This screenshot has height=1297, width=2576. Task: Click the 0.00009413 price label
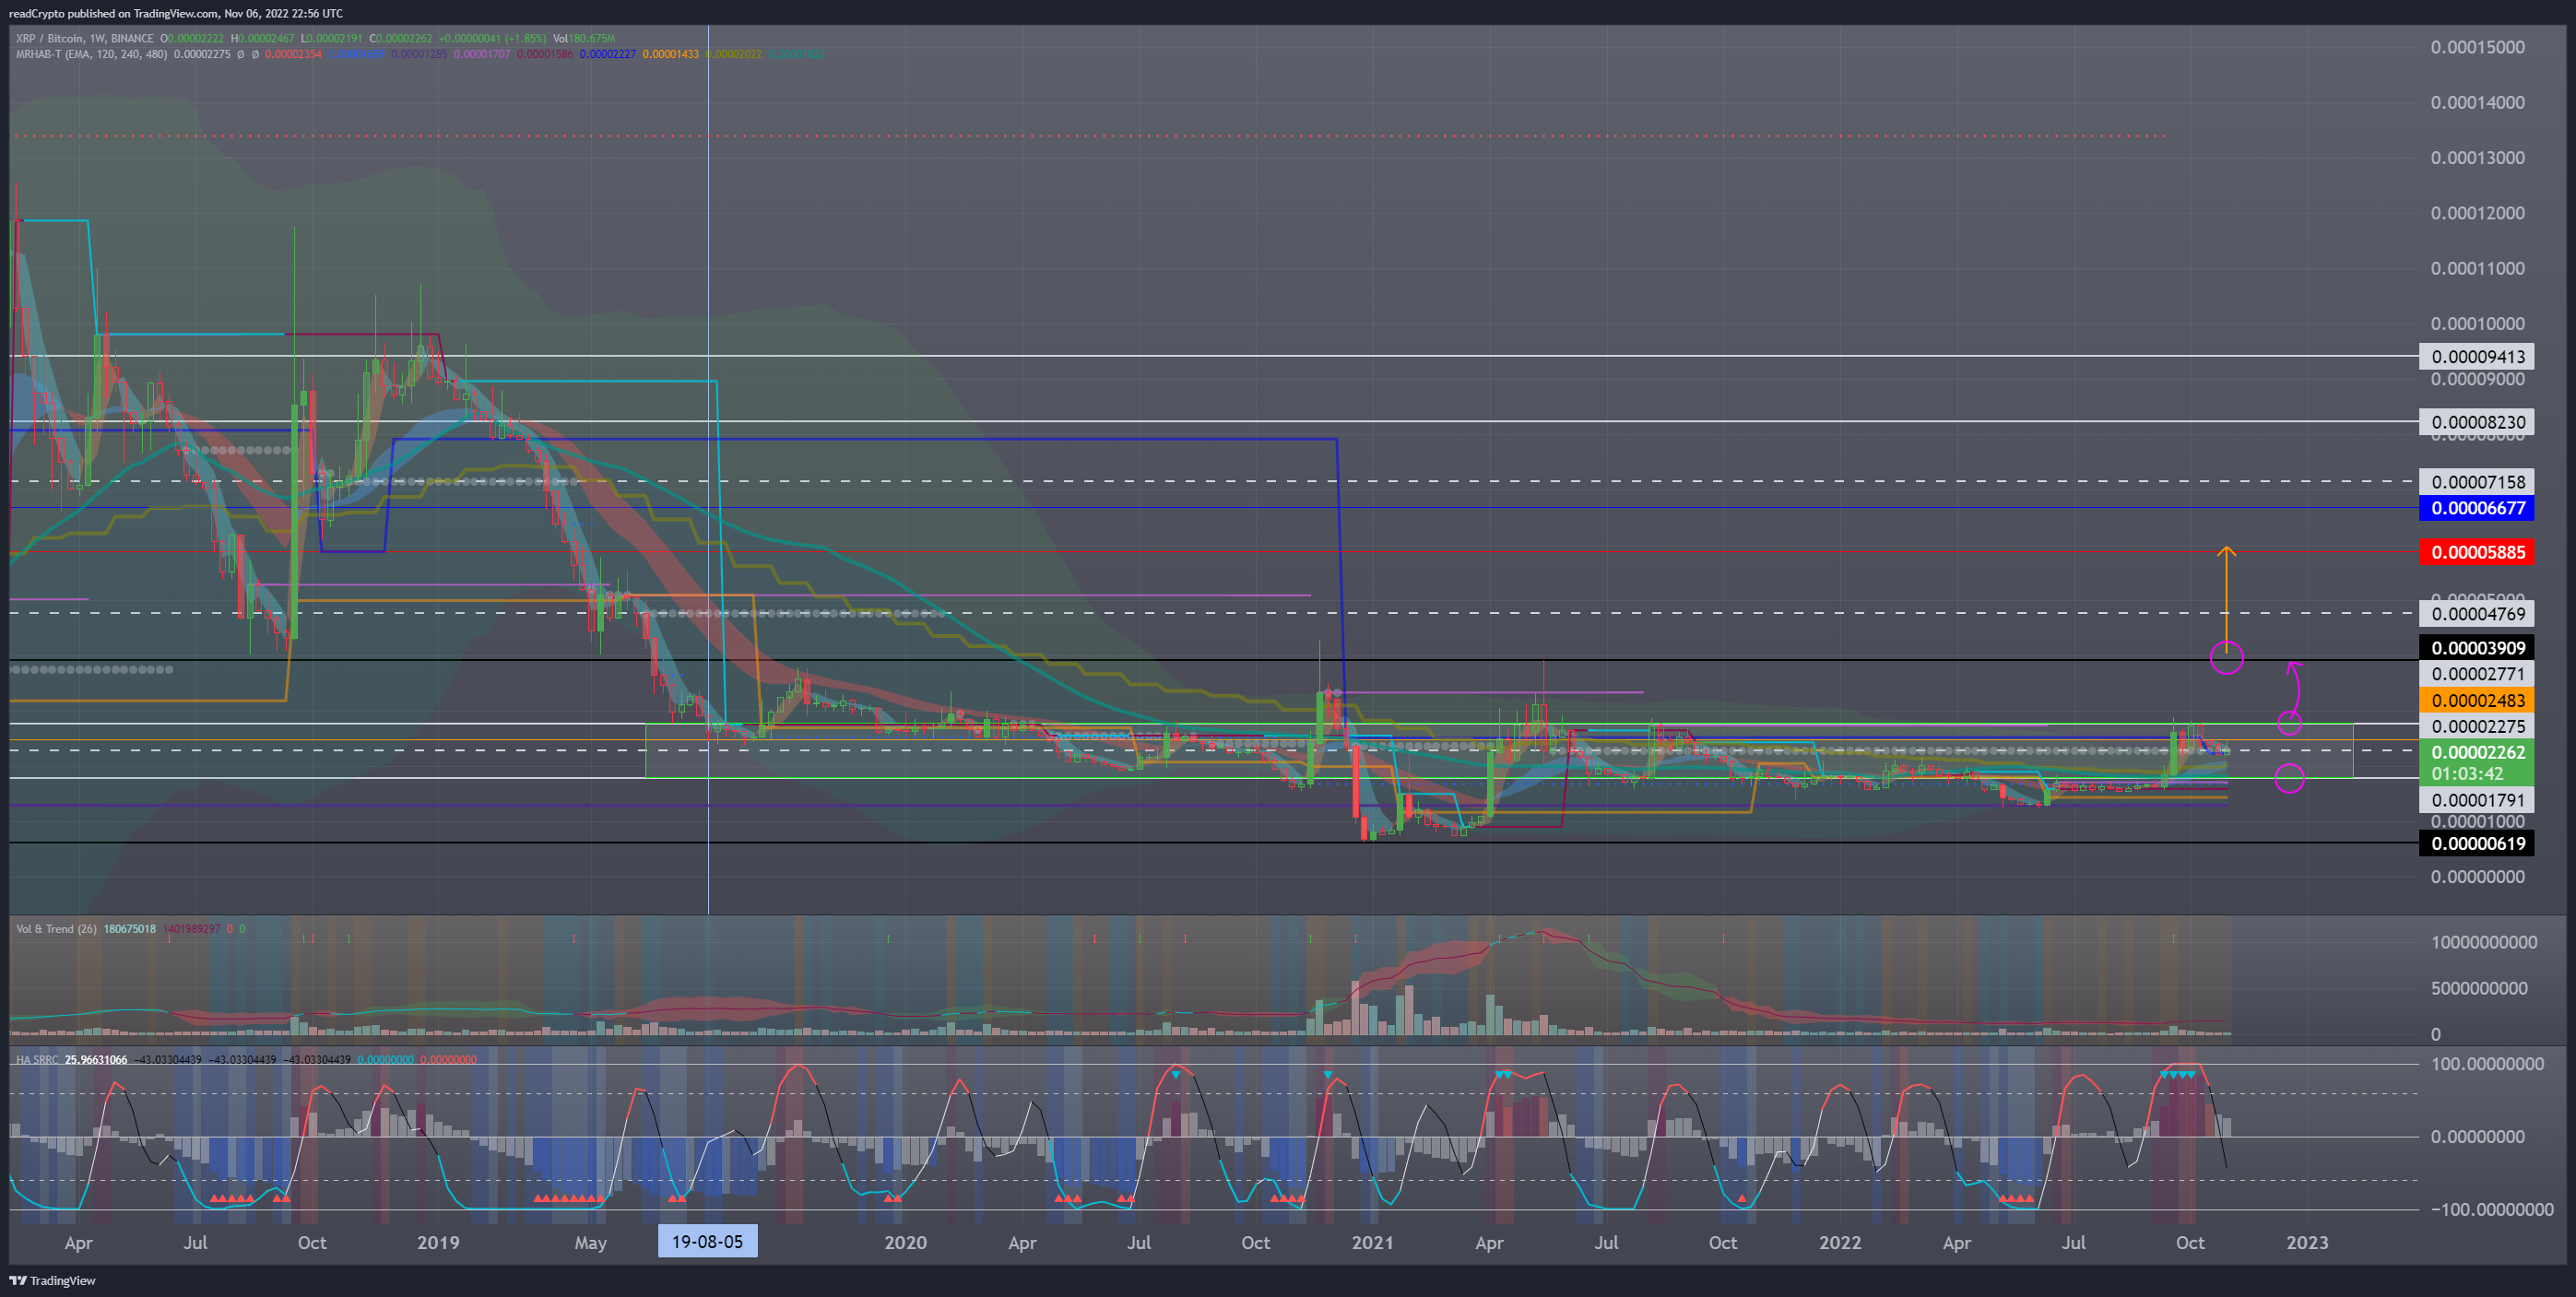2477,357
